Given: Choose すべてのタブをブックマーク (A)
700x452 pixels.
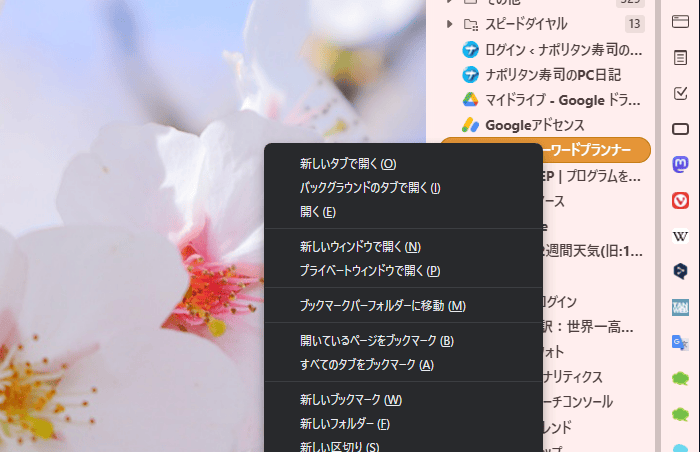Looking at the screenshot, I should point(404,365).
